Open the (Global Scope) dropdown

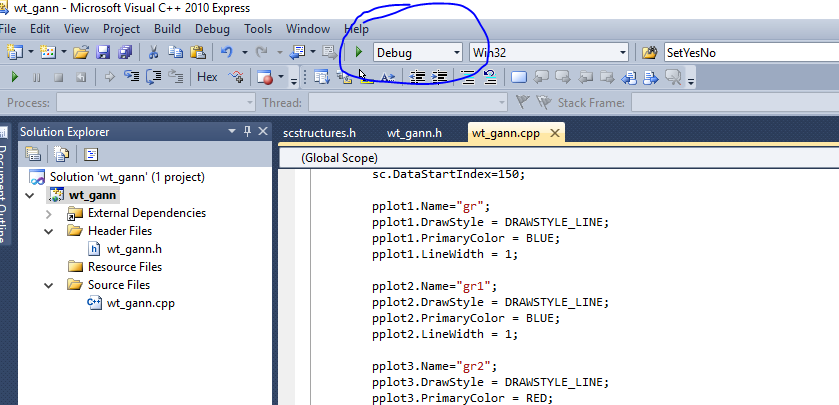[x=559, y=158]
